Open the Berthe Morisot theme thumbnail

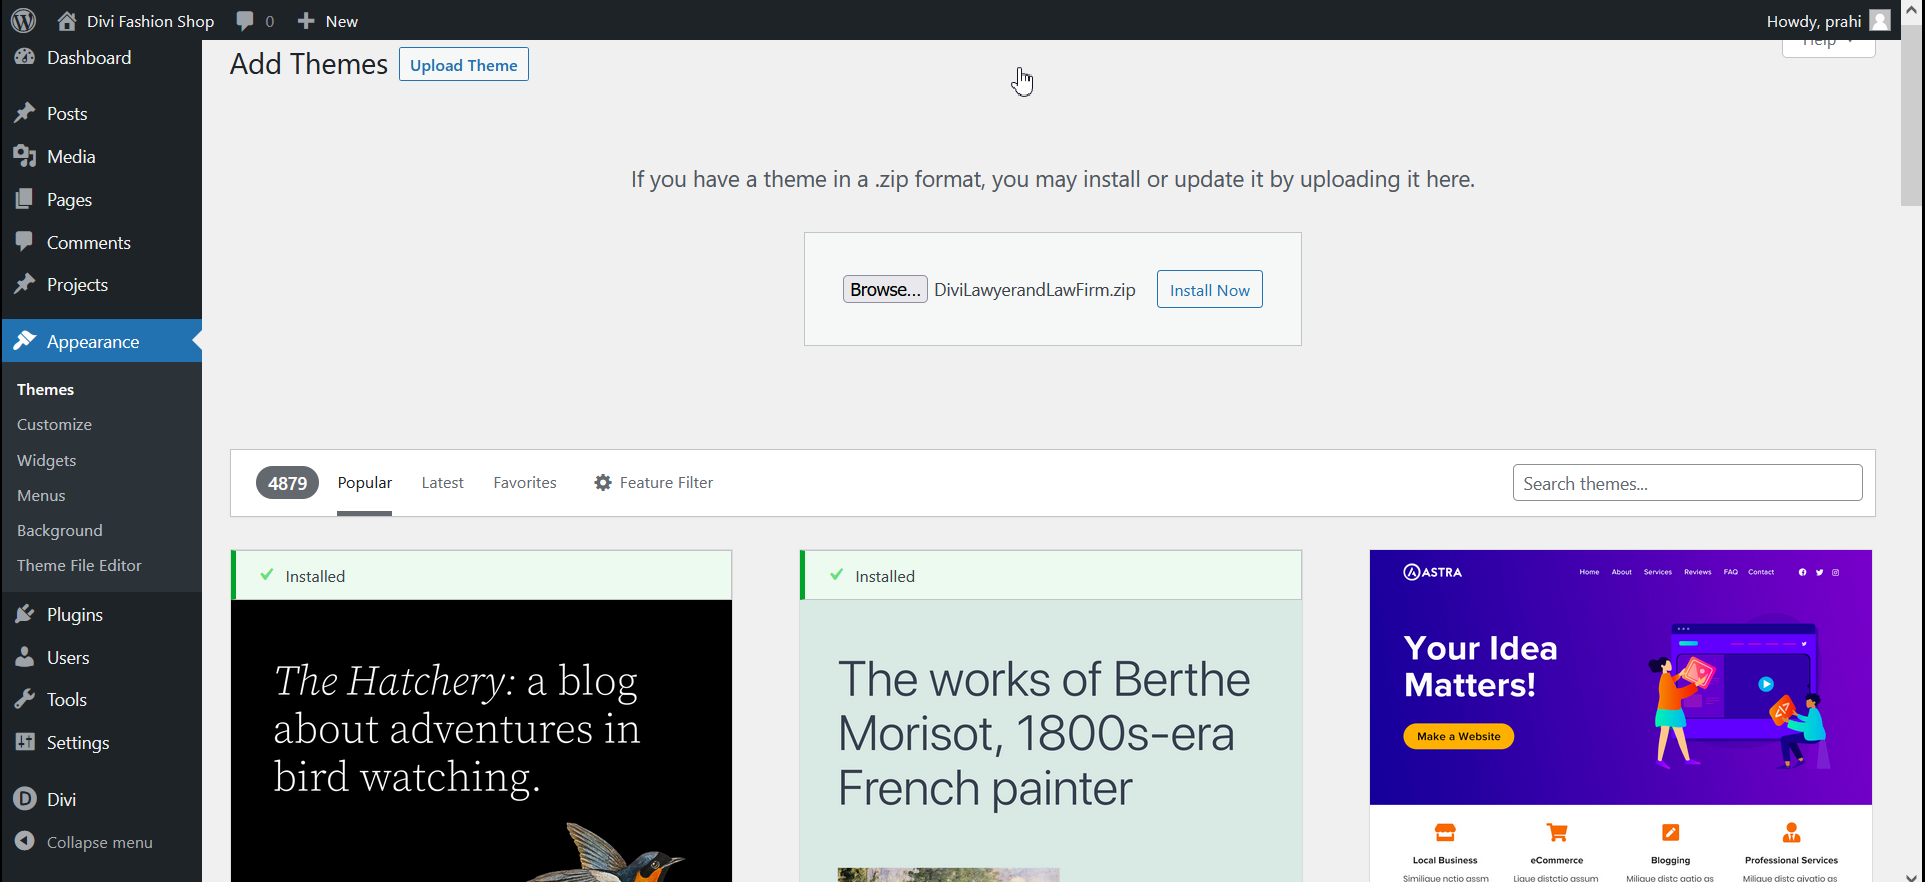click(1051, 741)
